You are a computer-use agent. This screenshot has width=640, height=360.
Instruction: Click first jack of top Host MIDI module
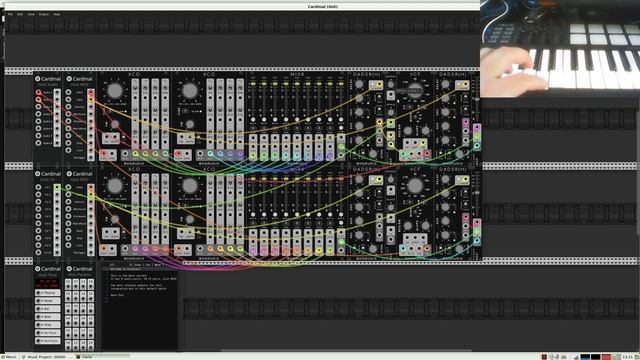[x=68, y=92]
